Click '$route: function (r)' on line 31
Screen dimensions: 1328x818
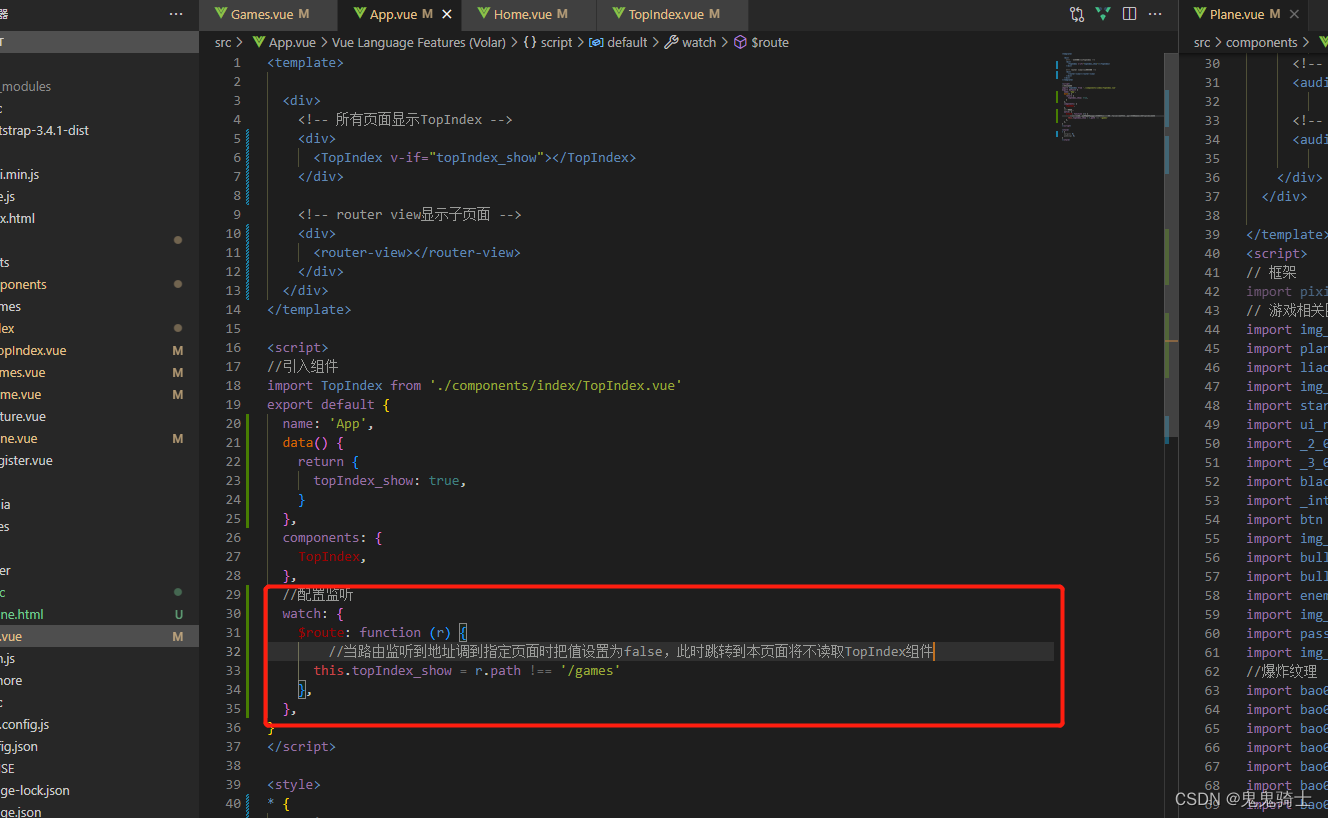click(x=375, y=632)
